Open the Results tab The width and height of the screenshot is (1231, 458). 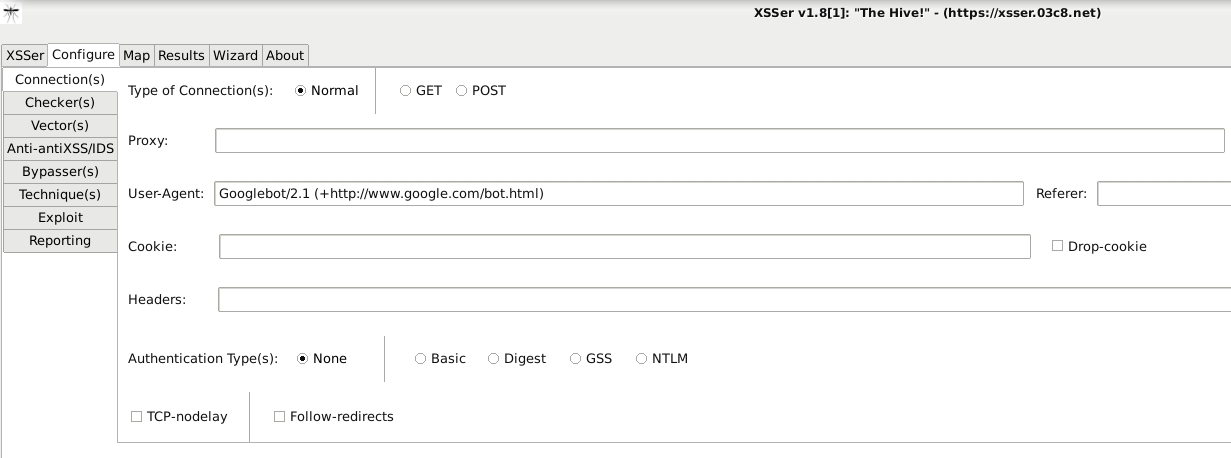(x=181, y=55)
